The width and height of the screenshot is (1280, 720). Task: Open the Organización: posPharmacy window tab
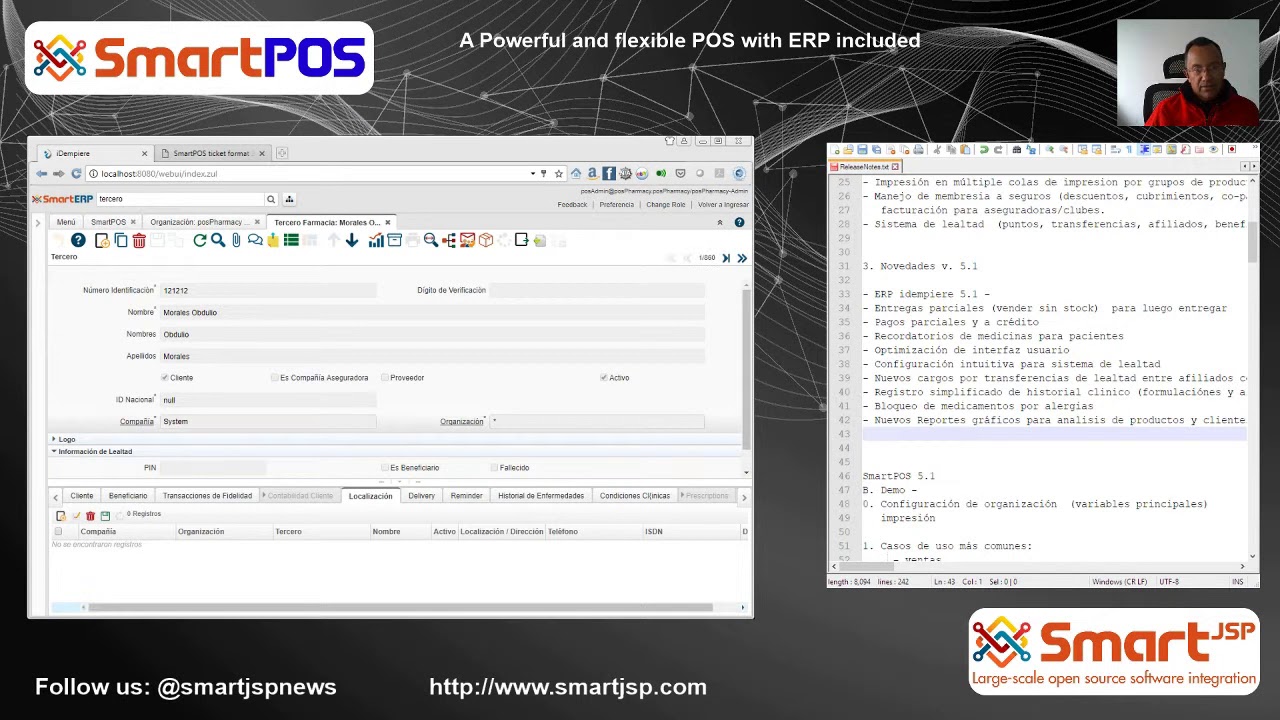[x=205, y=222]
